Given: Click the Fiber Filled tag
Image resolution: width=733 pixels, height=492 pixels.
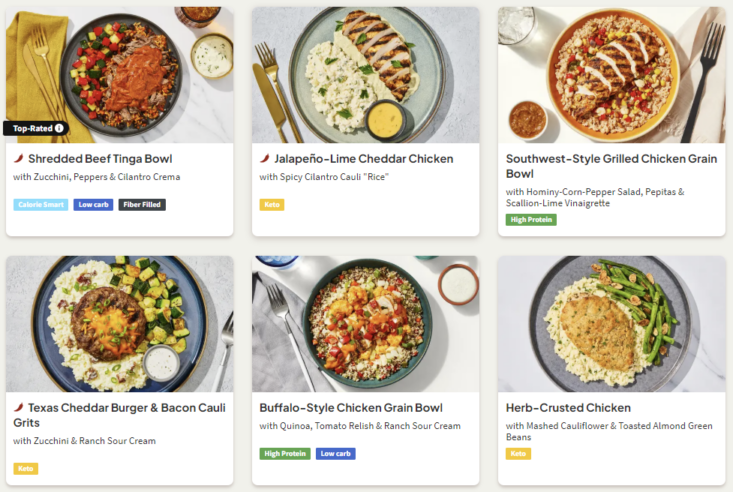Looking at the screenshot, I should 142,205.
